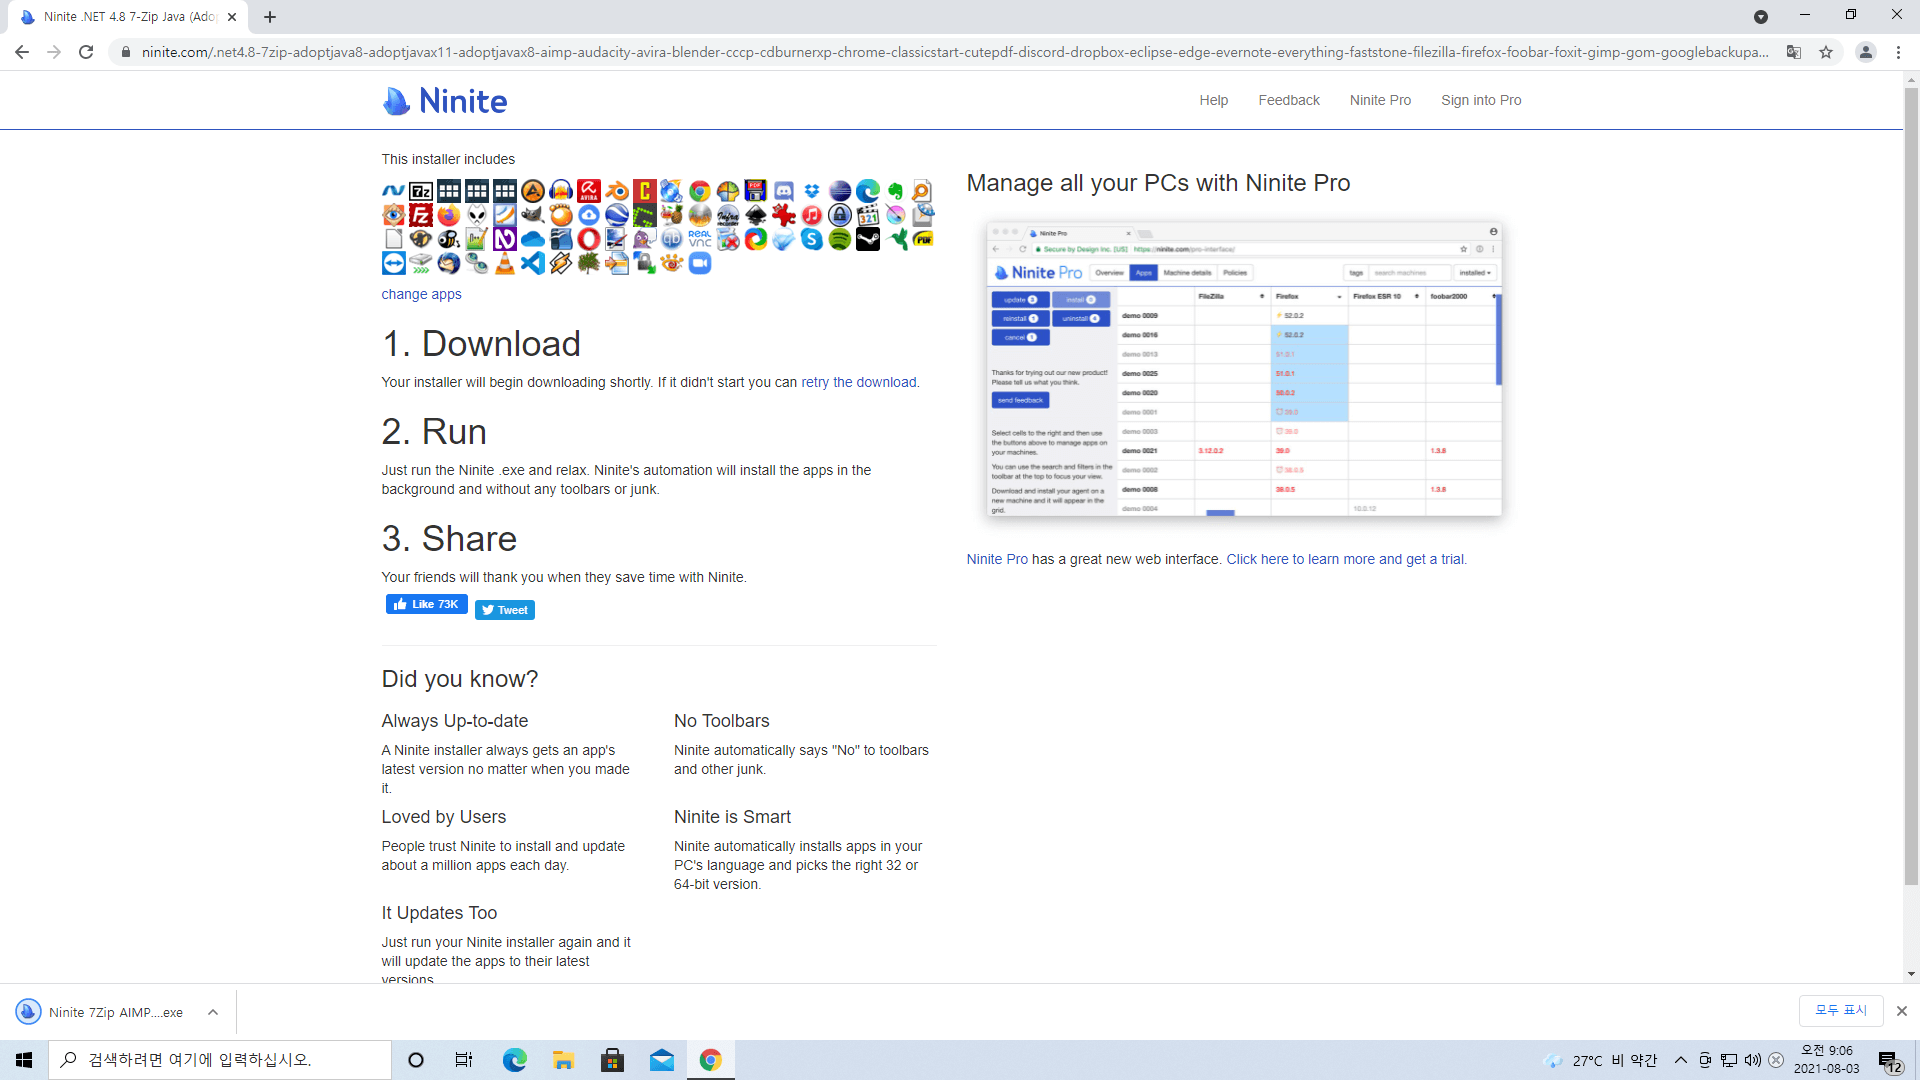Open the Feedback link in header
This screenshot has height=1080, width=1920.
[1289, 100]
